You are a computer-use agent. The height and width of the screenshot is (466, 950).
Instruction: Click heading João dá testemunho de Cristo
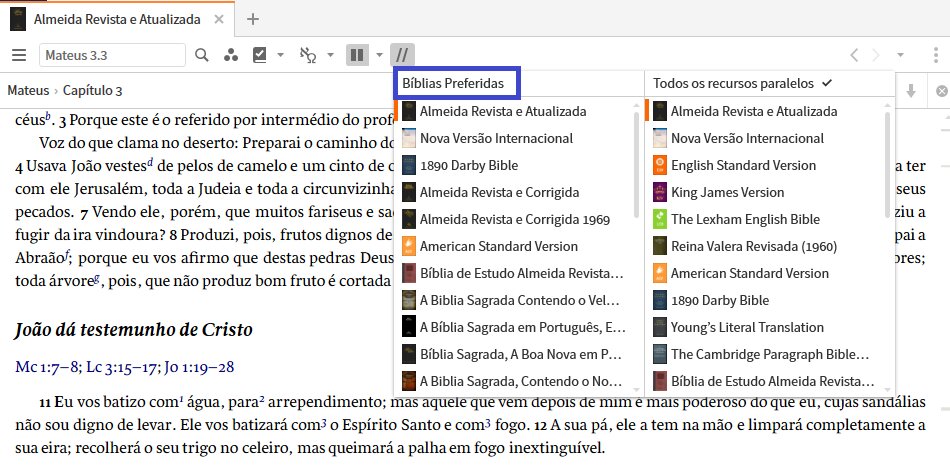pyautogui.click(x=133, y=330)
